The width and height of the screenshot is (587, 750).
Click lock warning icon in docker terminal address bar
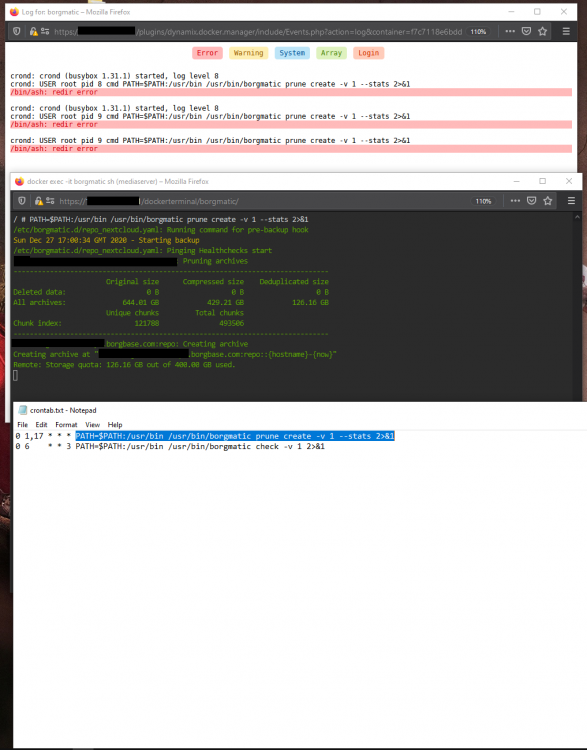[x=39, y=201]
